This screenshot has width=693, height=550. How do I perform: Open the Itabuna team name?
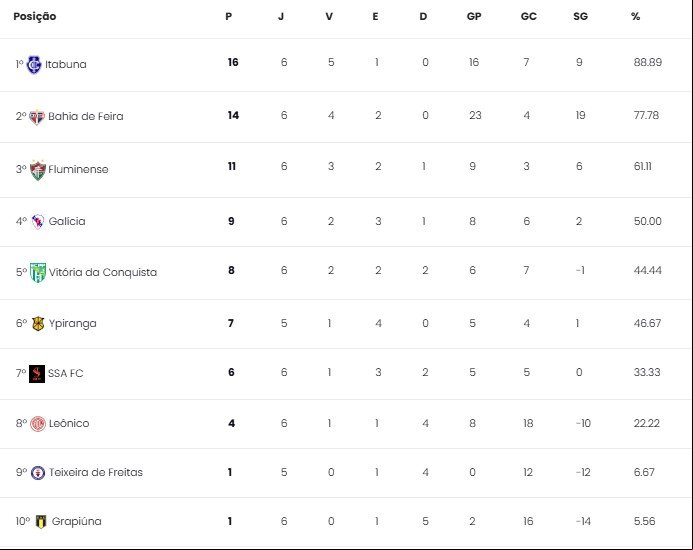(66, 65)
